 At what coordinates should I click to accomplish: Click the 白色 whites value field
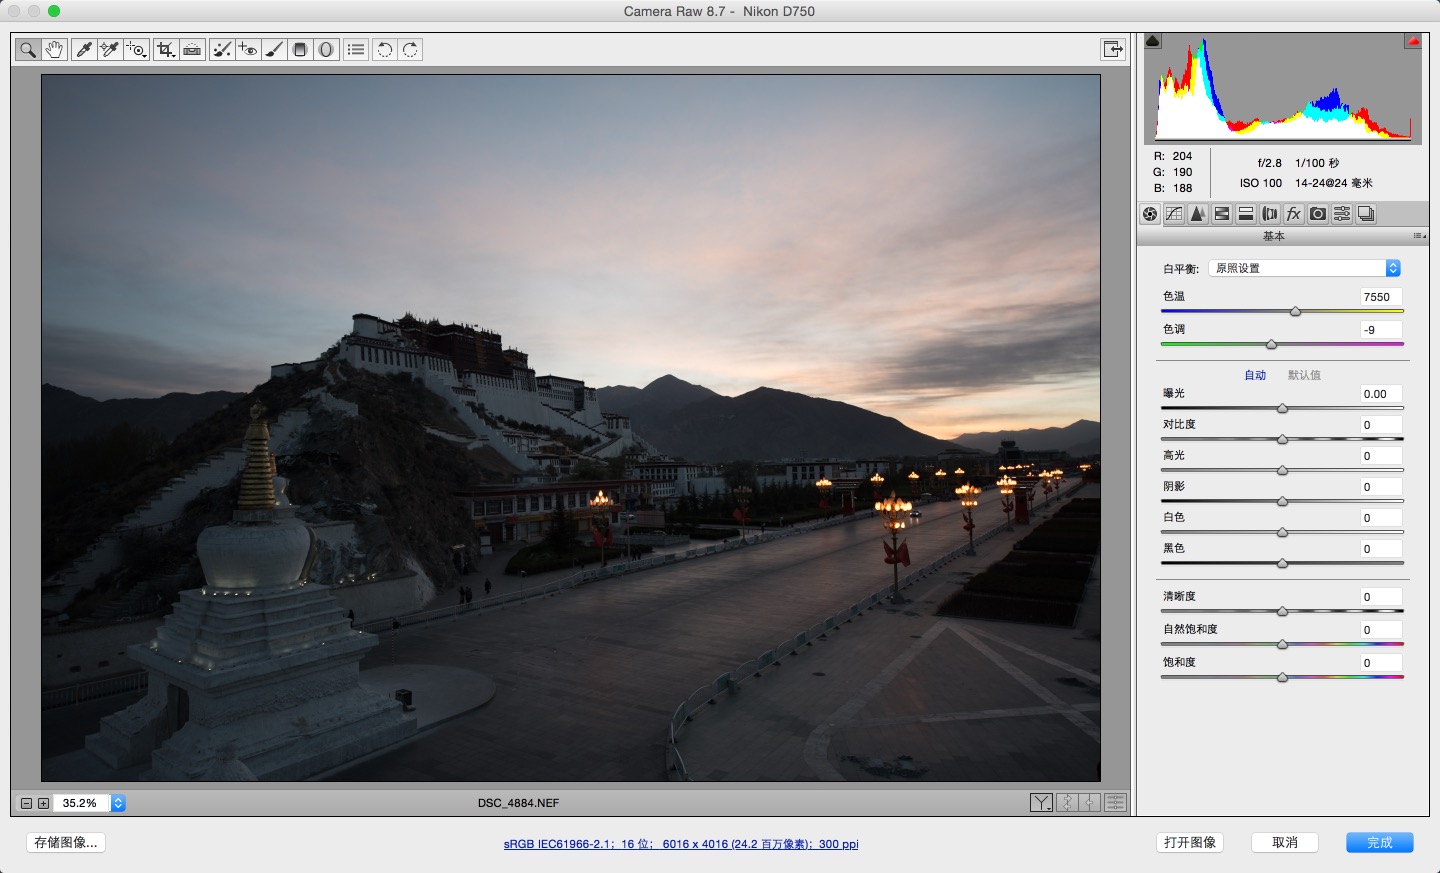click(x=1380, y=518)
